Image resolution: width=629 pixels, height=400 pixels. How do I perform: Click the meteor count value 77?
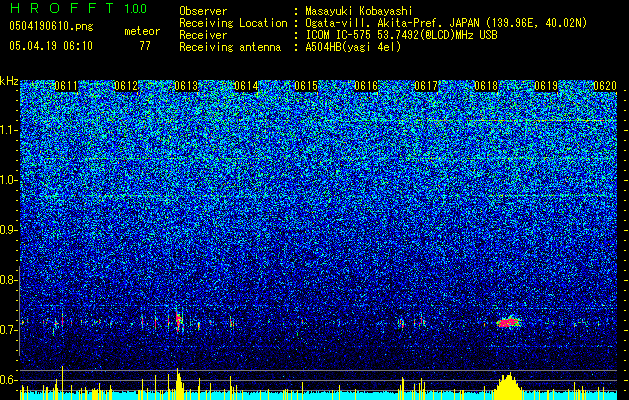(145, 46)
